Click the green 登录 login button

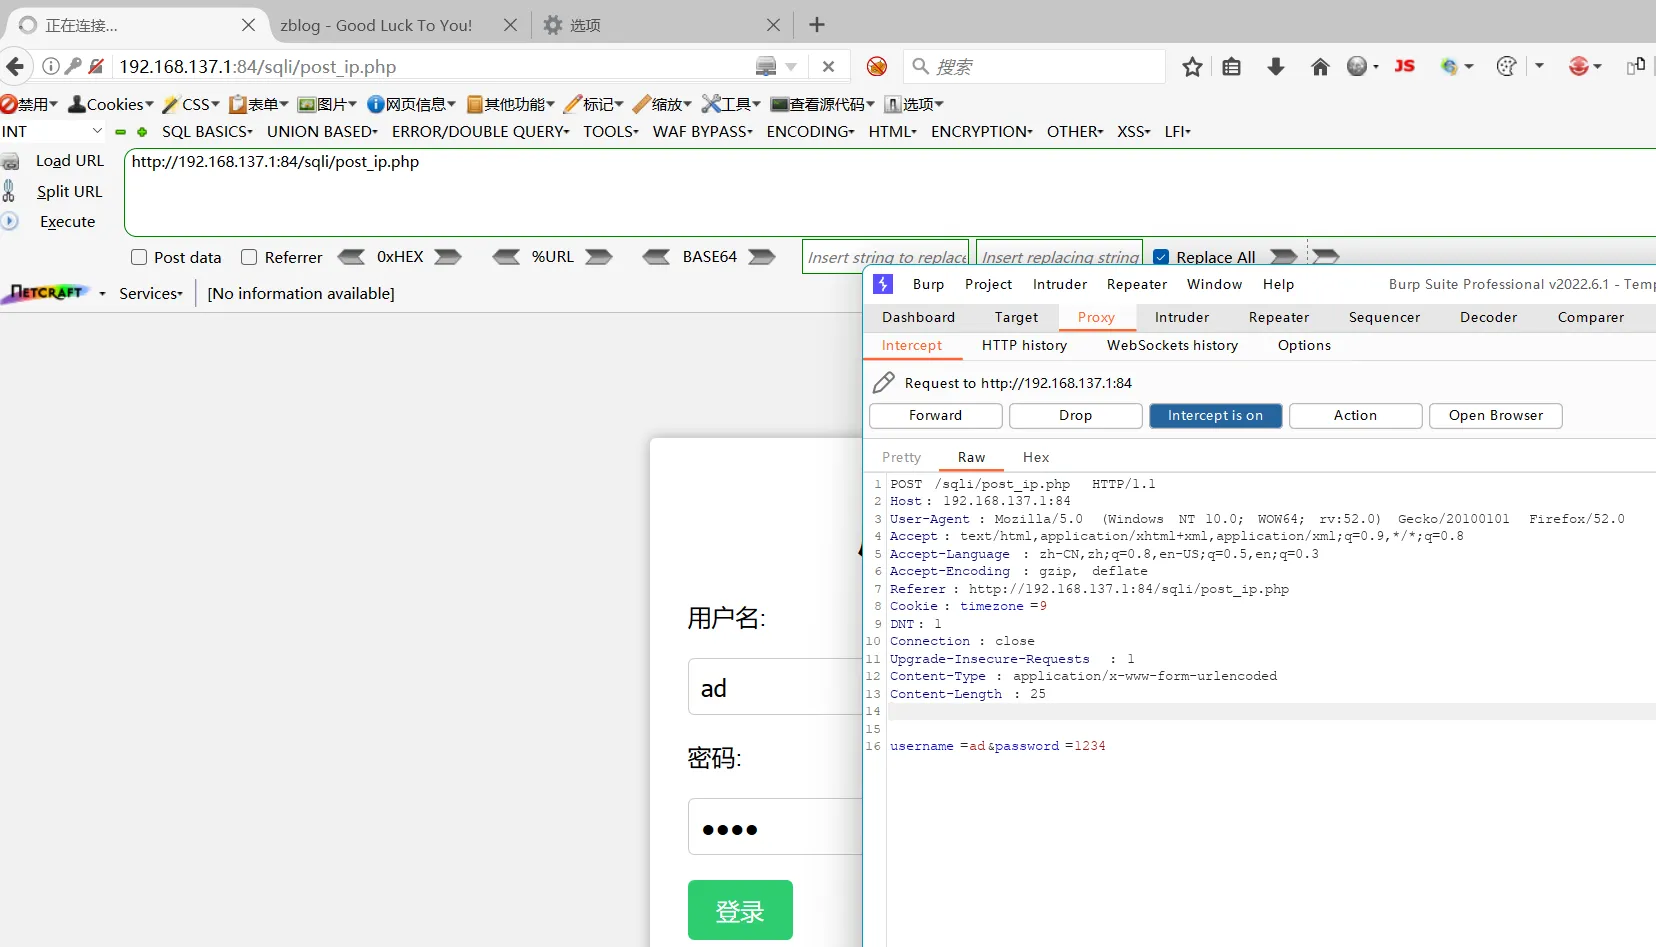tap(740, 910)
